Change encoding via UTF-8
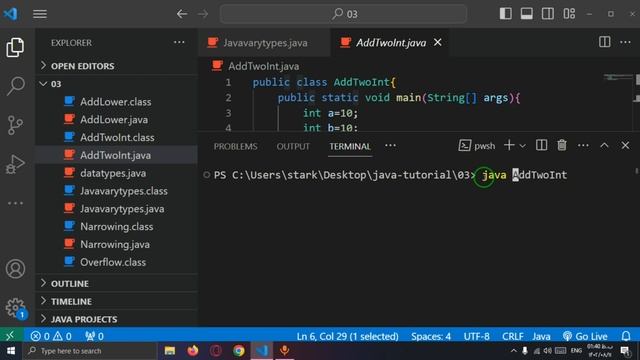640x360 pixels. pos(476,336)
